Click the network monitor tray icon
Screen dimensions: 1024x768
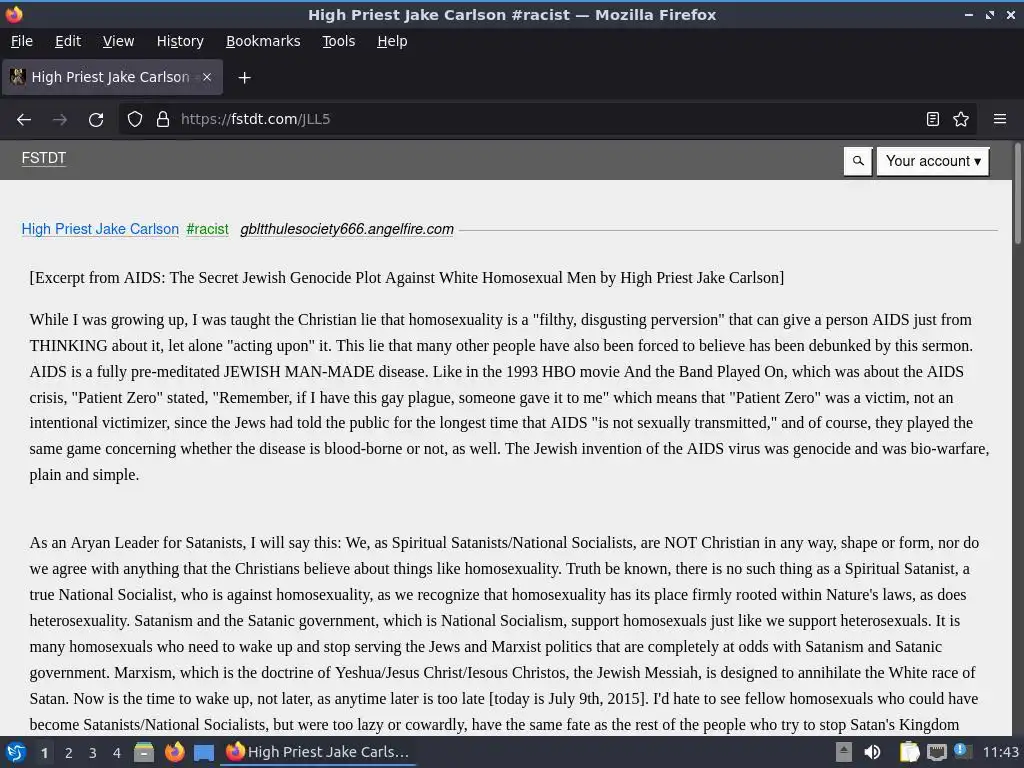(936, 752)
